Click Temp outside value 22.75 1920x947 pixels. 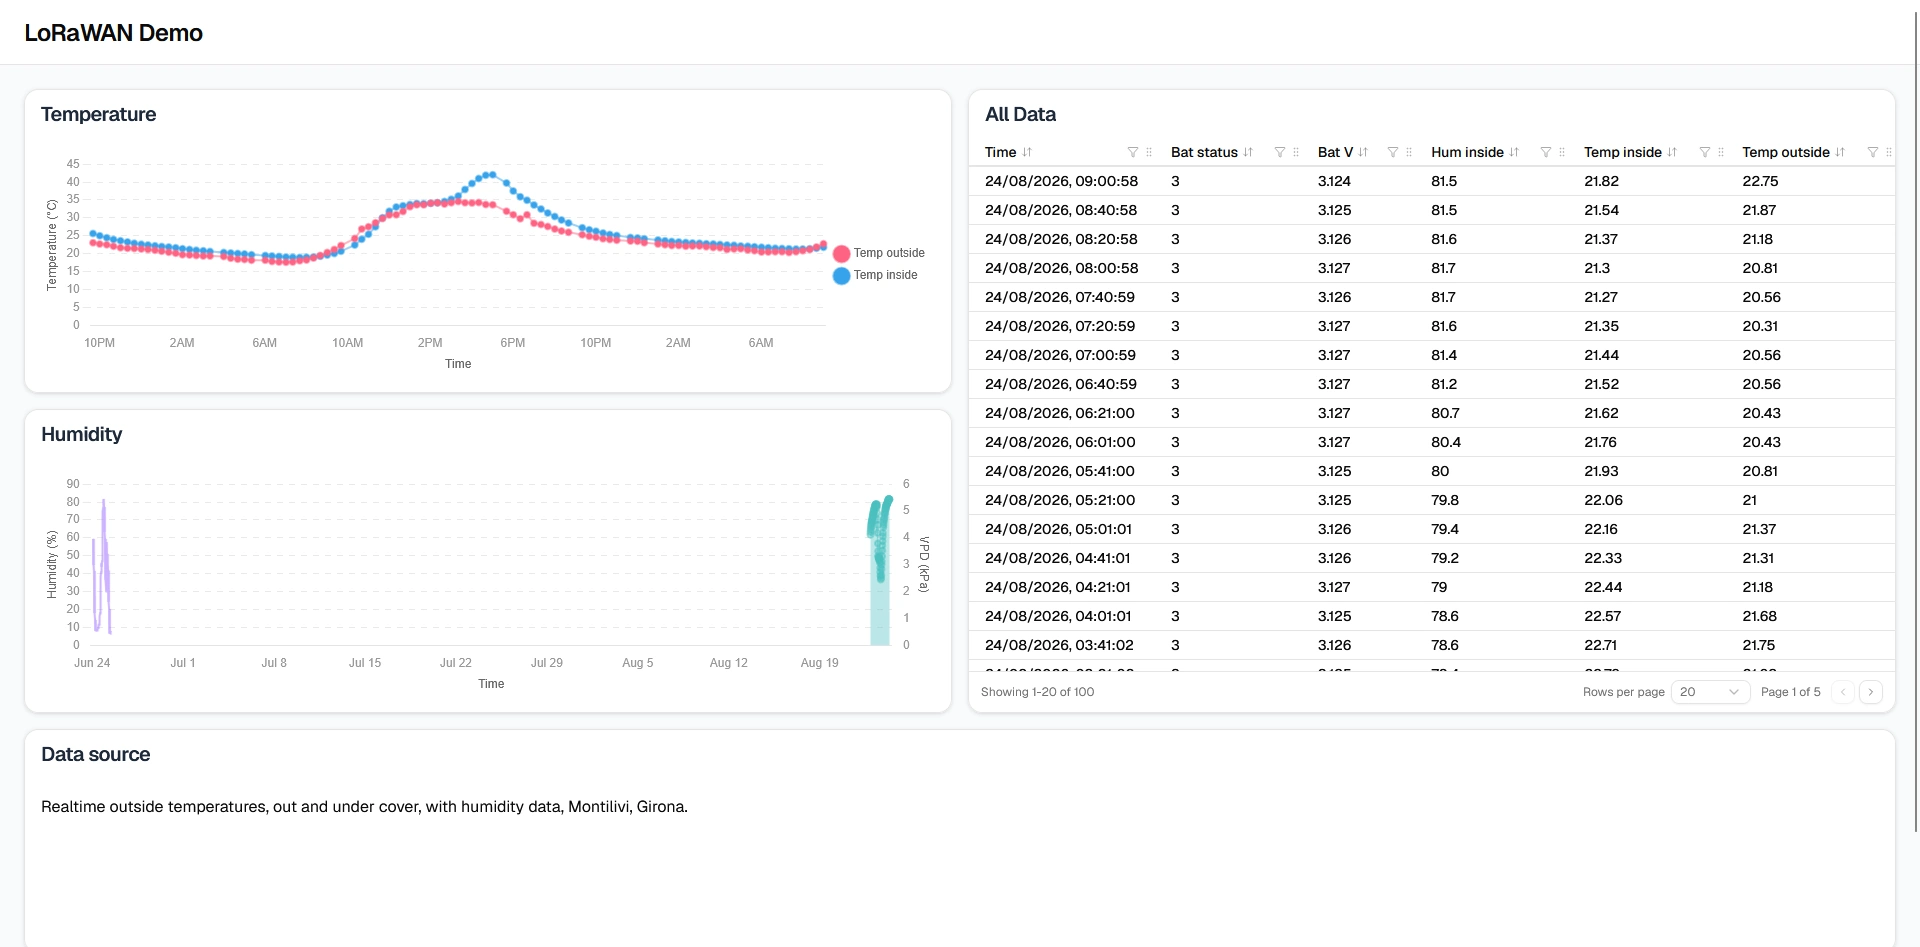coord(1760,181)
